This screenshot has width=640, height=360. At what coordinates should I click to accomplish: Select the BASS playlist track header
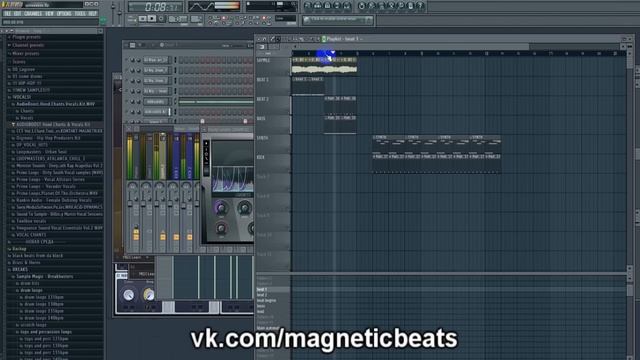(273, 124)
